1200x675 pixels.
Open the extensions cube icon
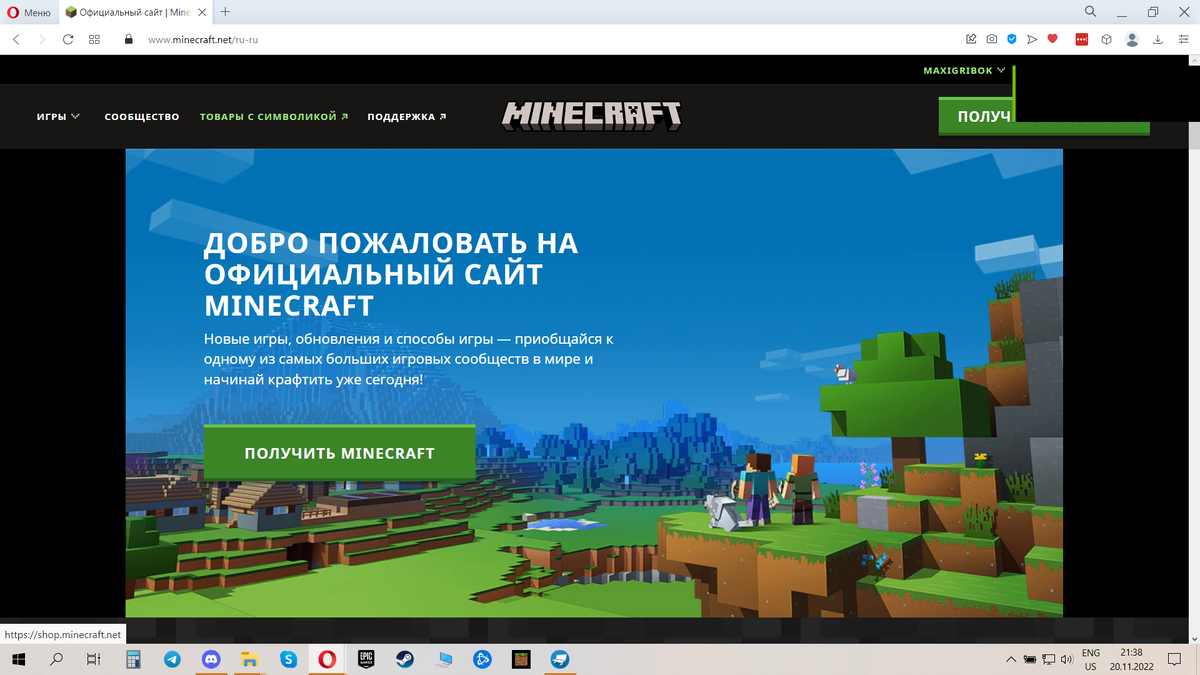pyautogui.click(x=1106, y=40)
